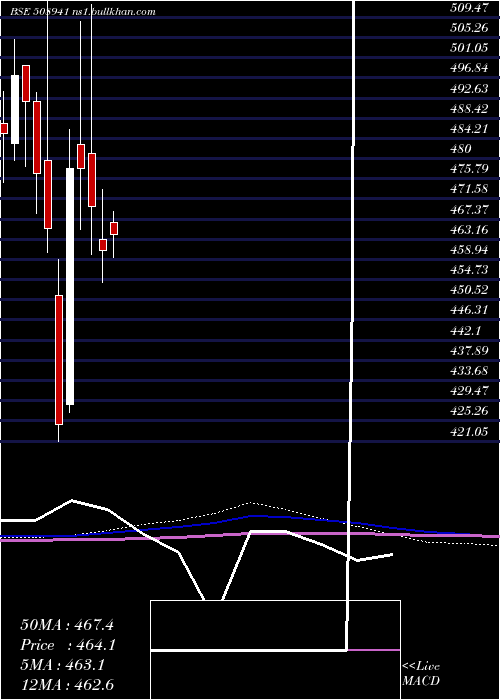Click the 5MA : 463.1 readout
This screenshot has width=500, height=700.
coord(62,665)
